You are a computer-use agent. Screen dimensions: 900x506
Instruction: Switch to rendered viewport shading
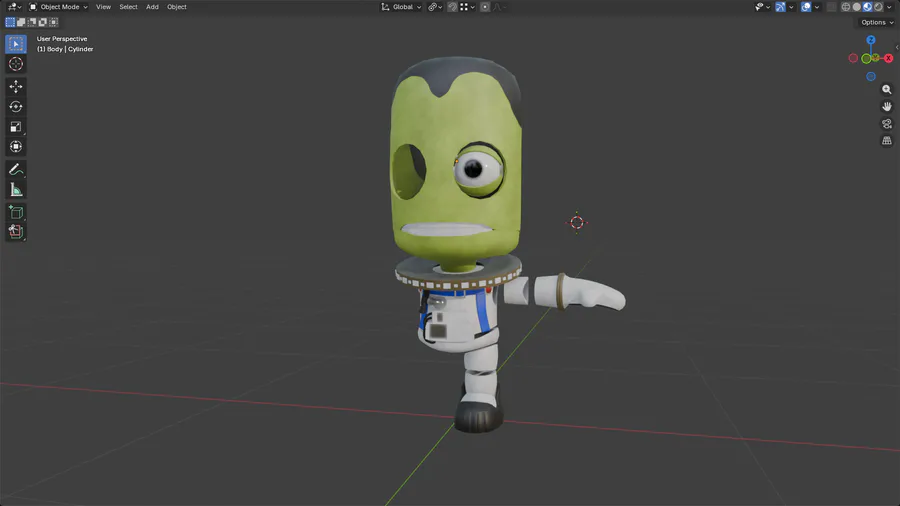879,7
